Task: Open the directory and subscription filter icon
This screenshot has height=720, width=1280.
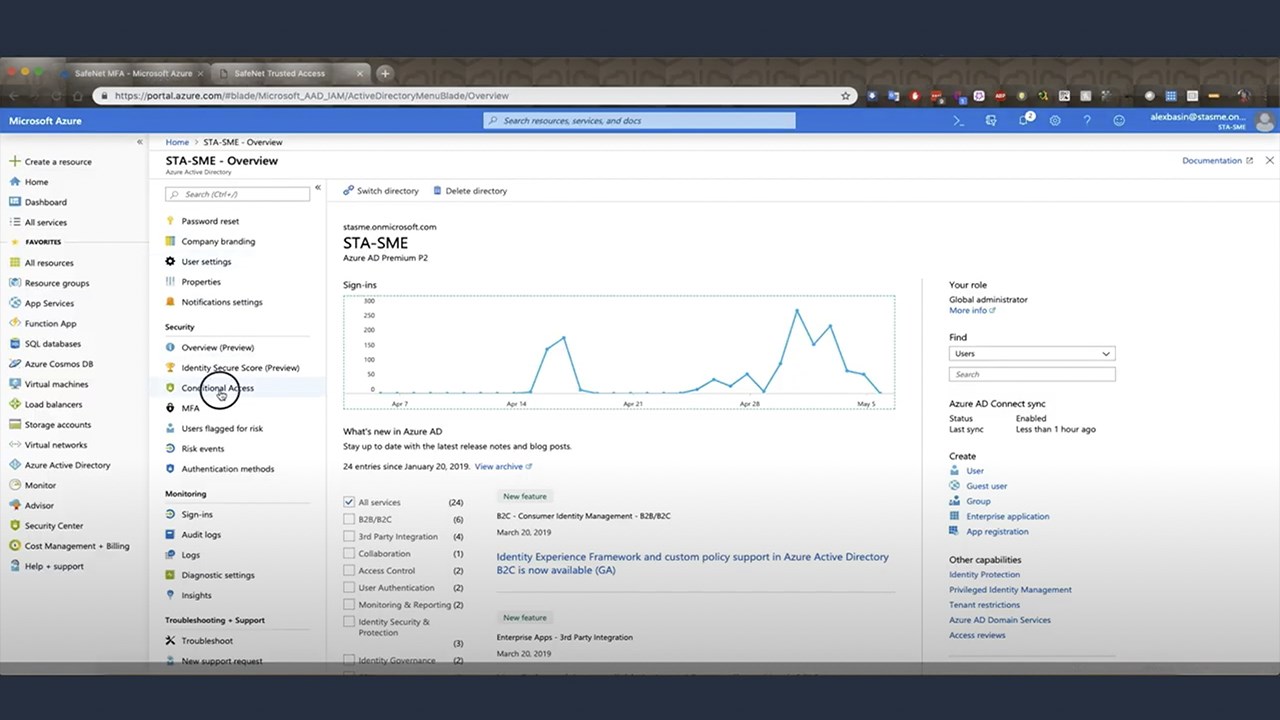Action: point(991,120)
